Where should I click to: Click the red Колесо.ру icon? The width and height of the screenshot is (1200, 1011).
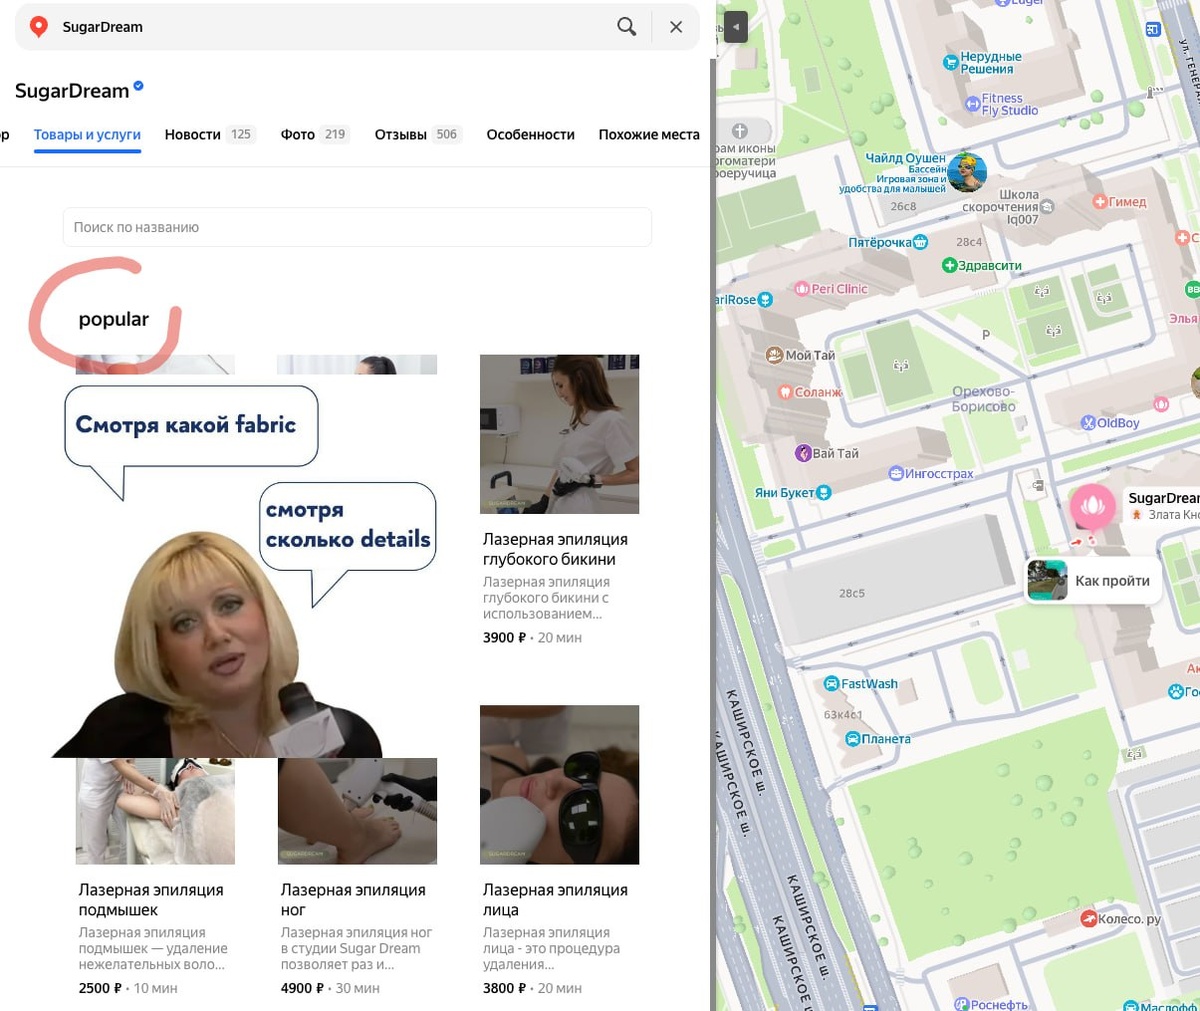coord(1089,918)
